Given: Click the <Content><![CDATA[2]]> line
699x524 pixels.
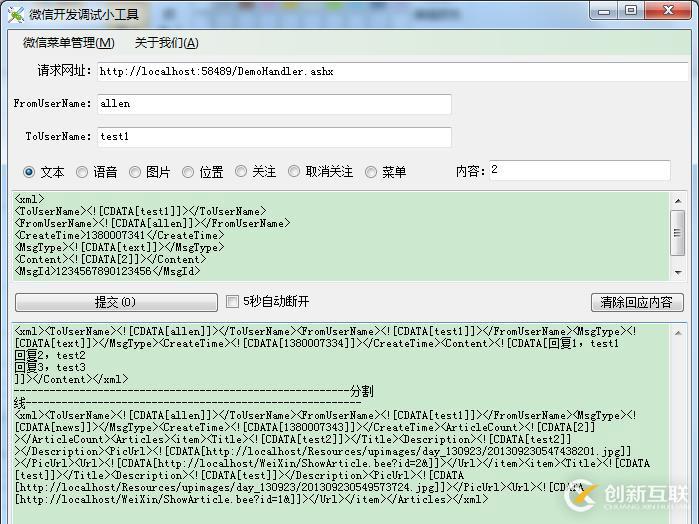Looking at the screenshot, I should [110, 259].
